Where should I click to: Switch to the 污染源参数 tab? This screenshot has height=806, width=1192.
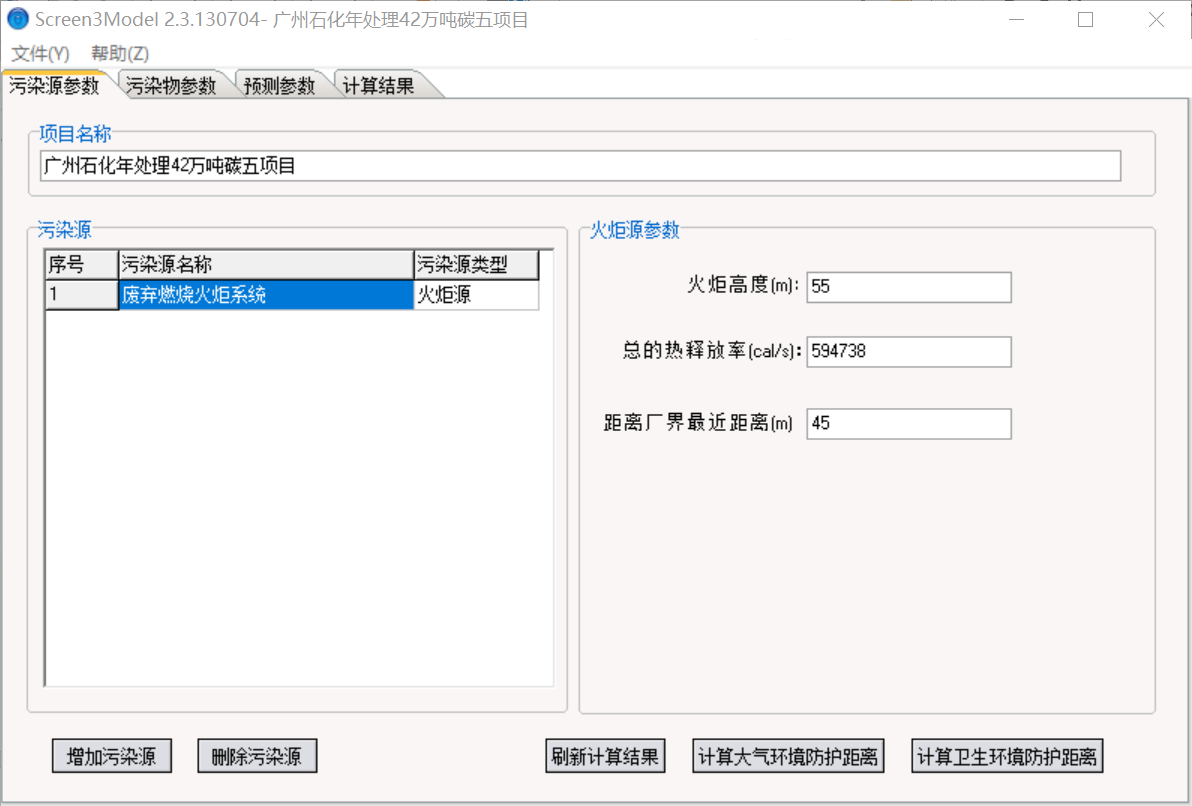55,85
